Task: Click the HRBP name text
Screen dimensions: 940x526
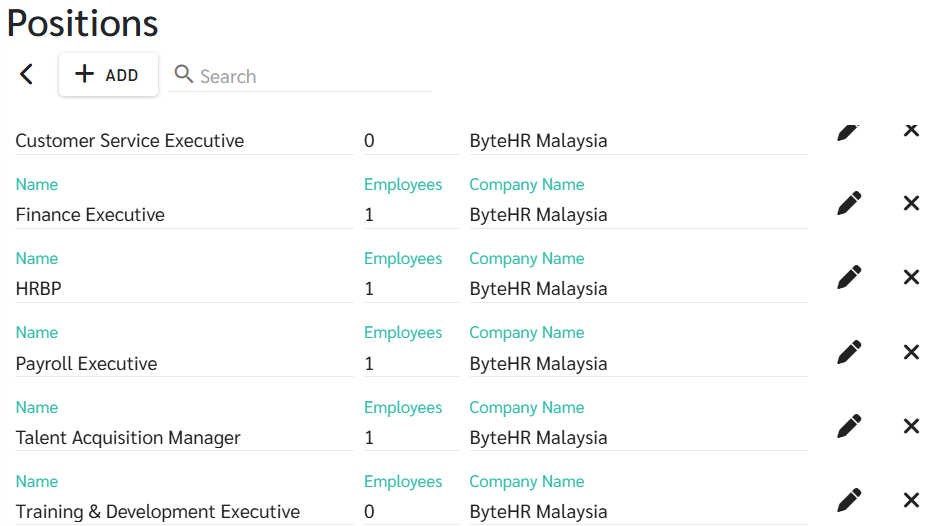Action: (38, 289)
